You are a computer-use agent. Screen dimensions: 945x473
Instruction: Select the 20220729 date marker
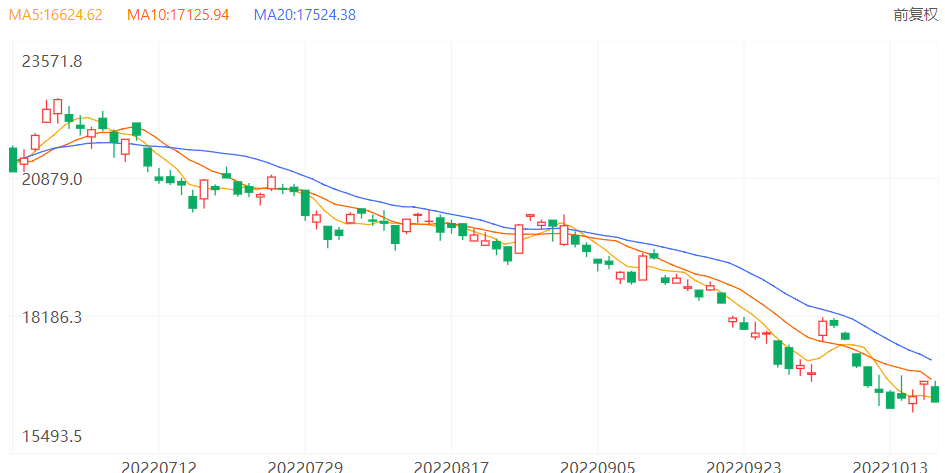(305, 467)
